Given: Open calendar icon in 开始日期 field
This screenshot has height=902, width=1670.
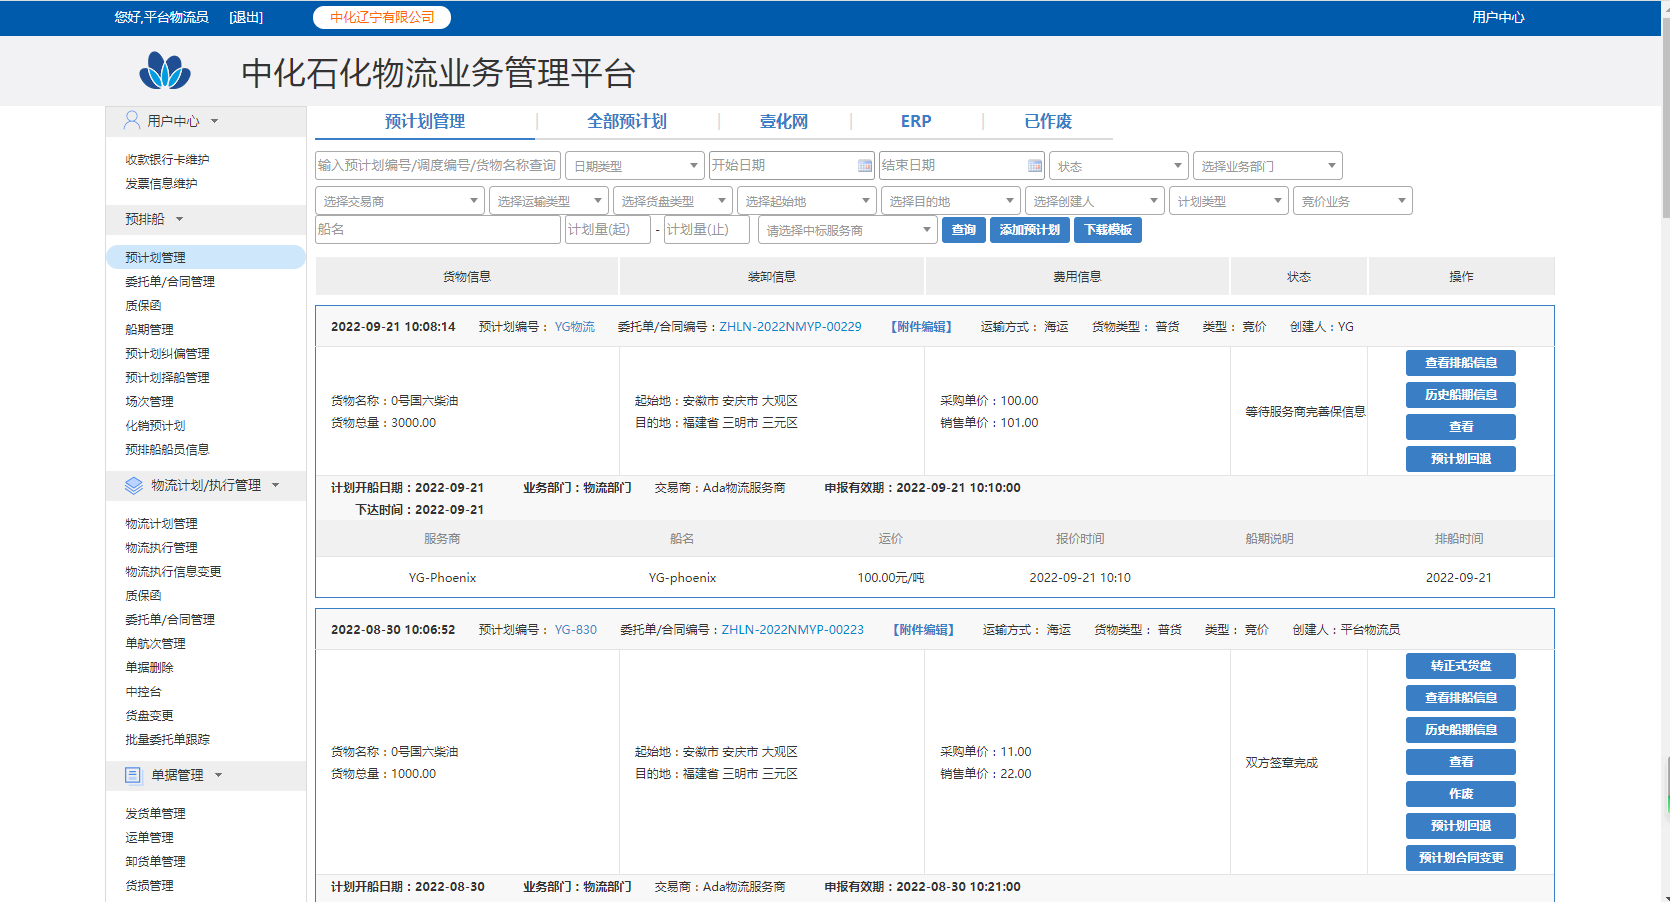Looking at the screenshot, I should 865,166.
